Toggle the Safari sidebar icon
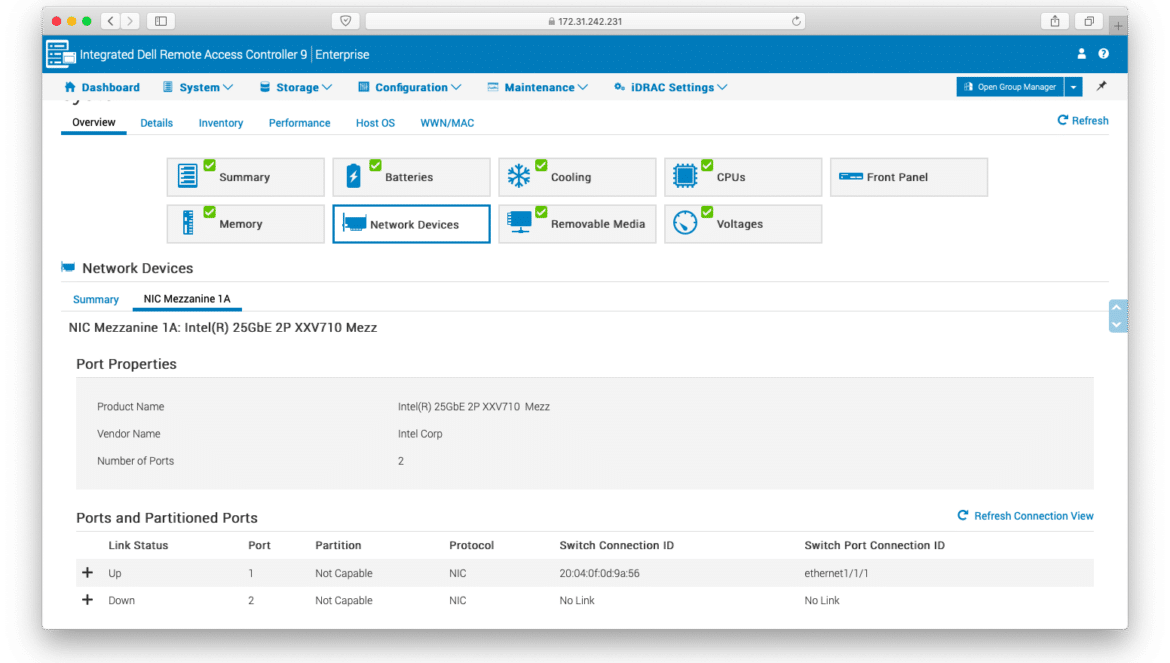Image resolution: width=1170 pixels, height=663 pixels. pyautogui.click(x=160, y=21)
